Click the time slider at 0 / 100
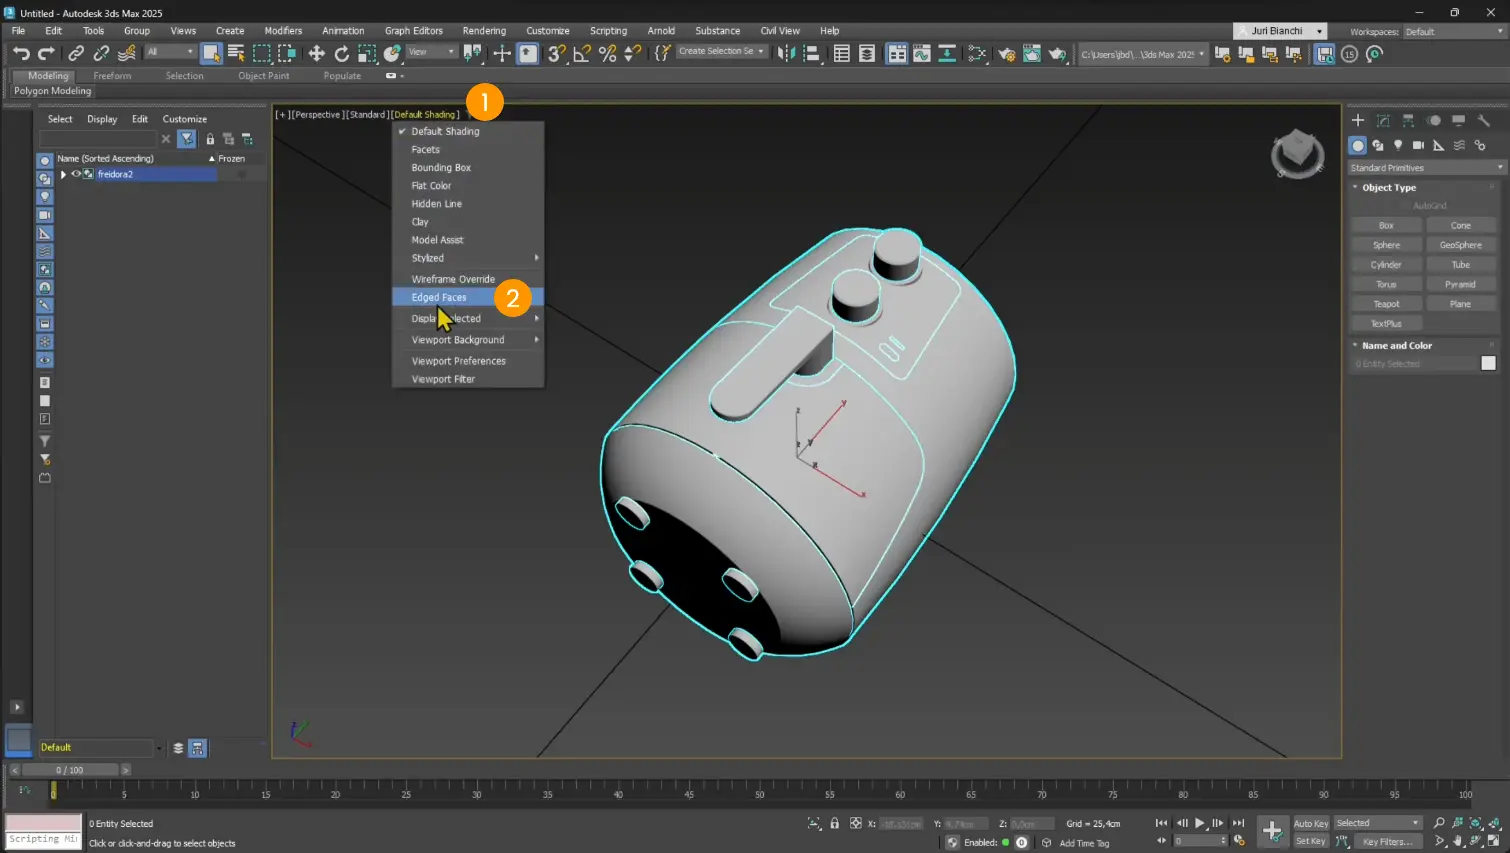Viewport: 1510px width, 853px height. pyautogui.click(x=70, y=770)
